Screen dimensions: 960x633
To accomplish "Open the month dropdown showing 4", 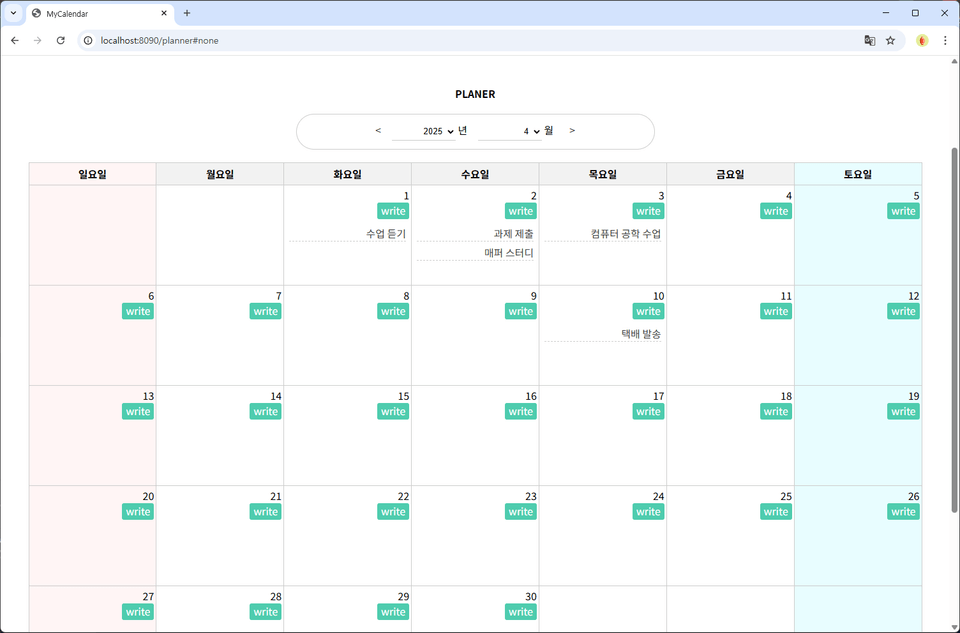I will (510, 131).
